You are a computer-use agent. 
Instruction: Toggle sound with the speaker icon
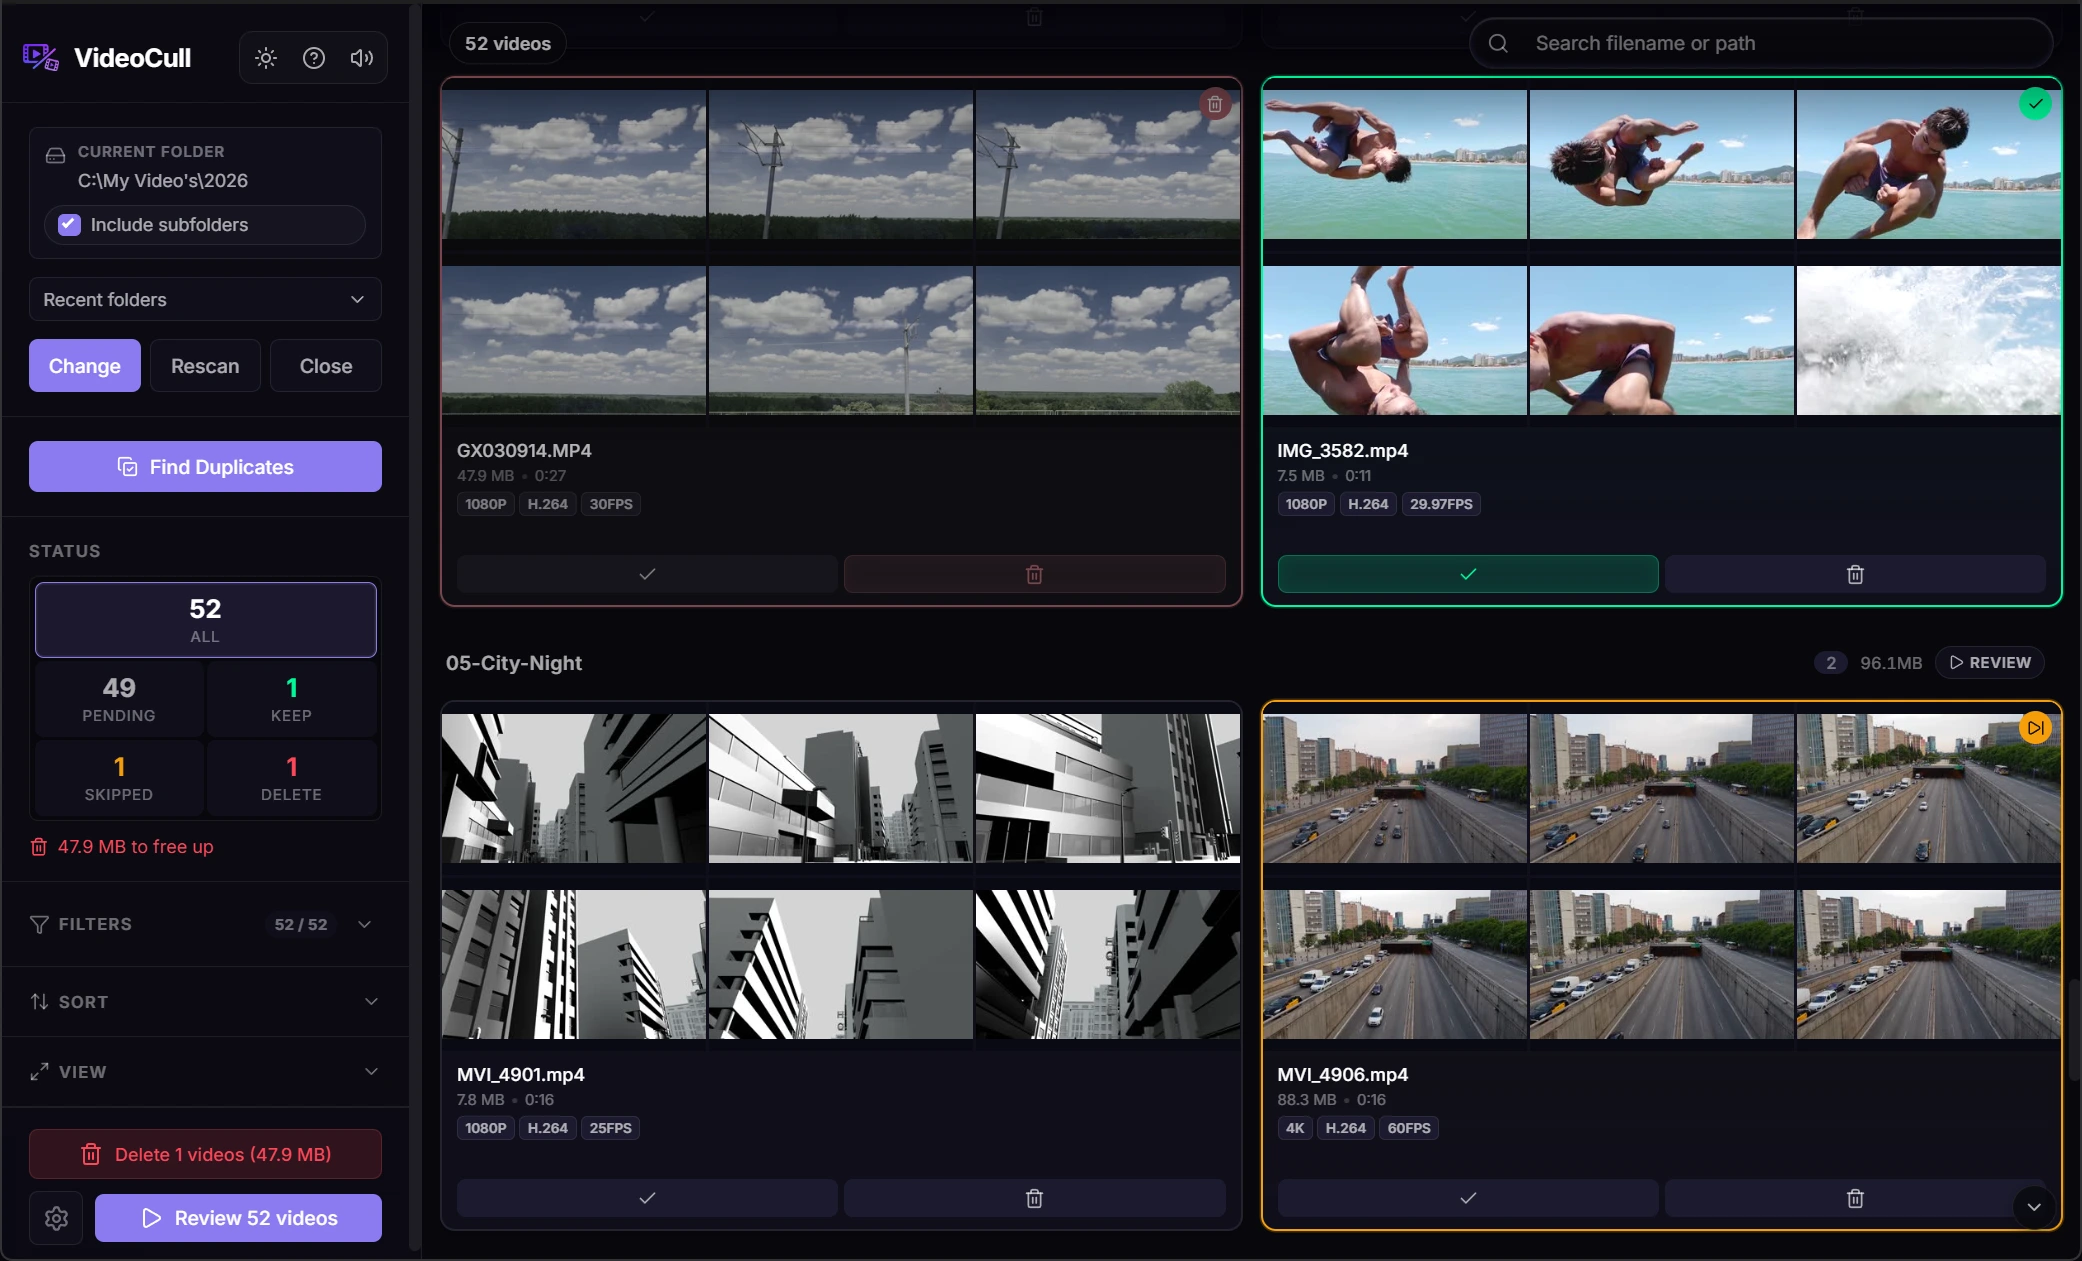tap(362, 58)
